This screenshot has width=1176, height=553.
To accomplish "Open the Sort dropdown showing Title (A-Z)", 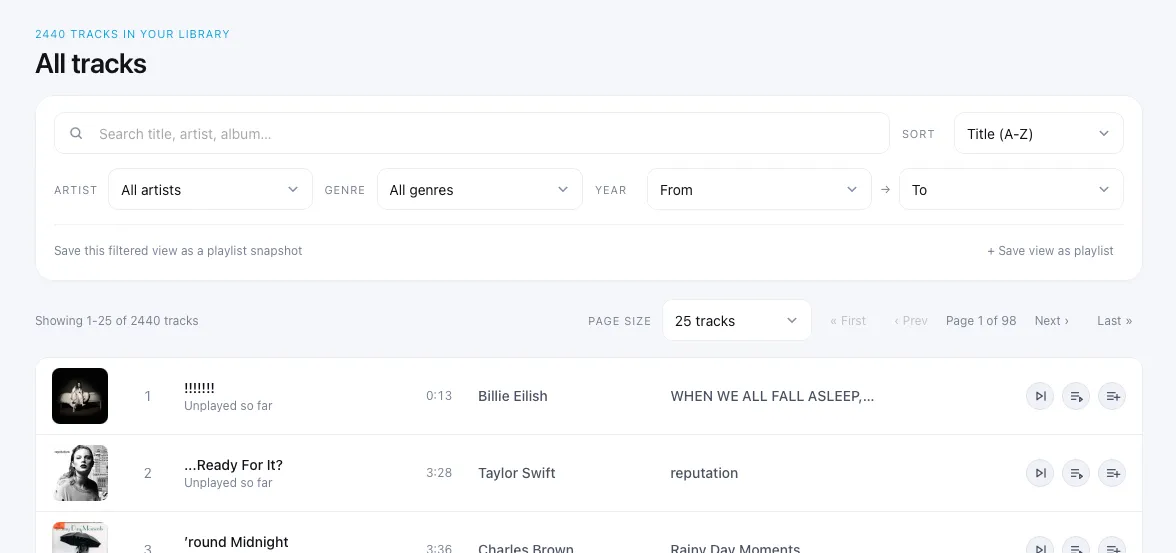I will (x=1038, y=134).
